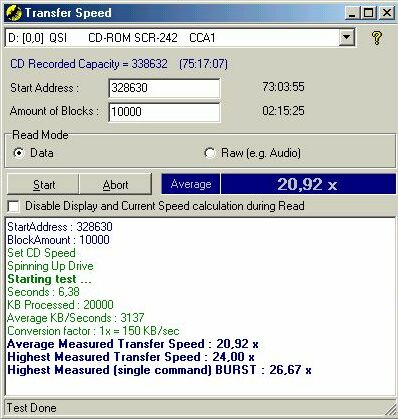This screenshot has height=419, width=398.
Task: Minimize the Transfer Speed window
Action: click(352, 13)
